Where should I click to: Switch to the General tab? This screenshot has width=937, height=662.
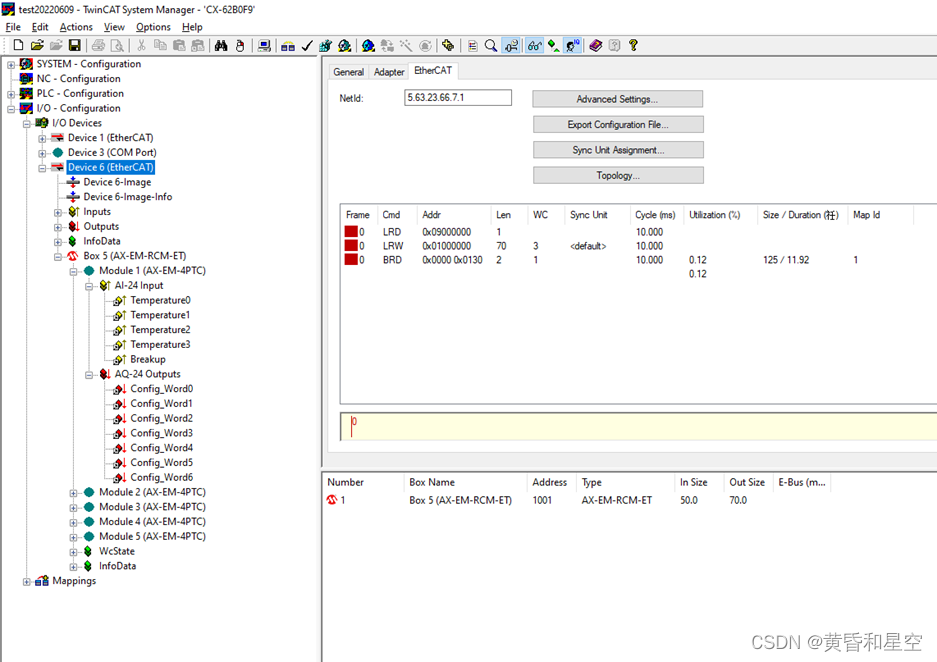(x=348, y=72)
